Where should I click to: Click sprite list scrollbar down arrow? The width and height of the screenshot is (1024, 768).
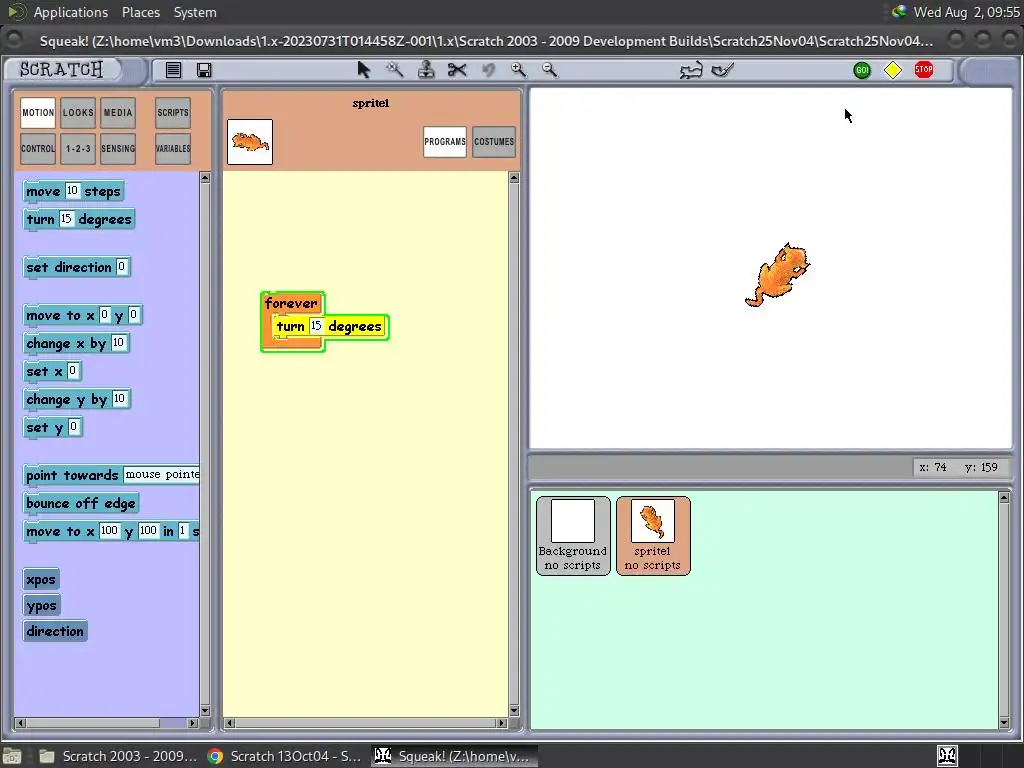1004,722
